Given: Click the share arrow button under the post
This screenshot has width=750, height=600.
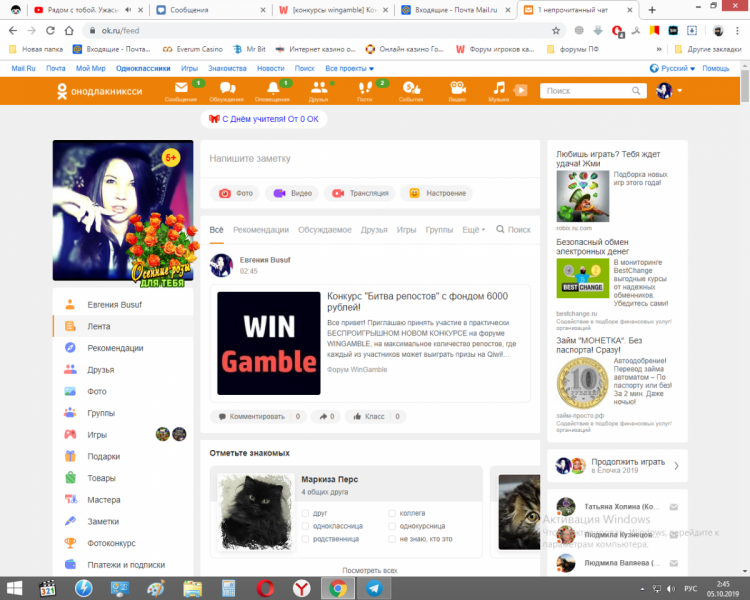Looking at the screenshot, I should 326,417.
